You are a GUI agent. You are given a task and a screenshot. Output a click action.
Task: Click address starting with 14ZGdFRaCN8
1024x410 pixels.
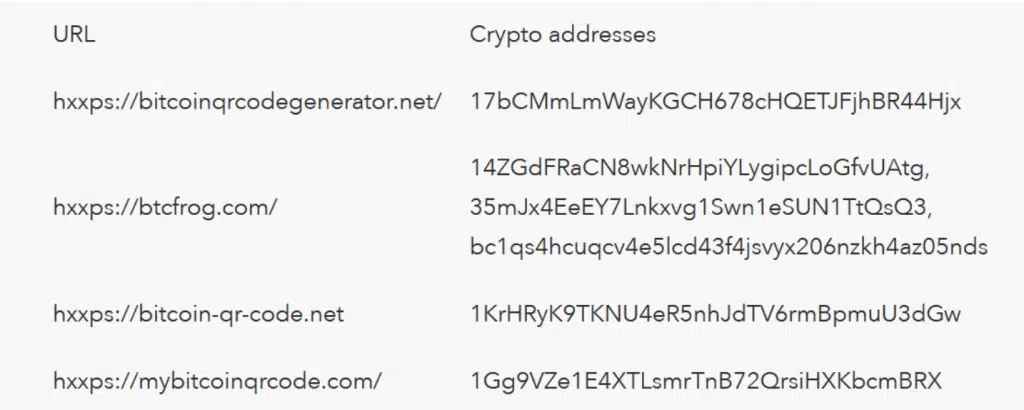tap(699, 169)
